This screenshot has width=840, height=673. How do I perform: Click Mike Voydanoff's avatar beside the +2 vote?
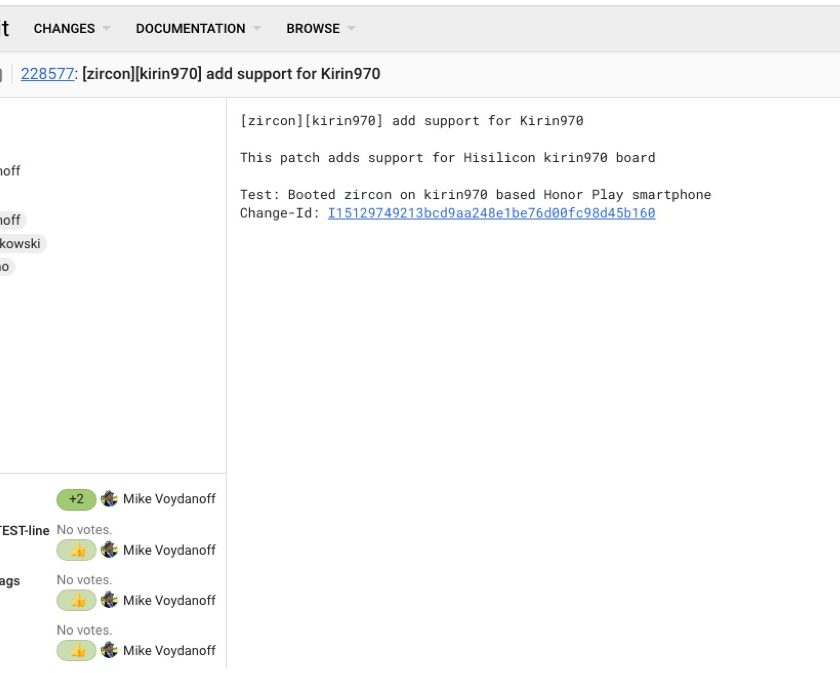coord(110,499)
